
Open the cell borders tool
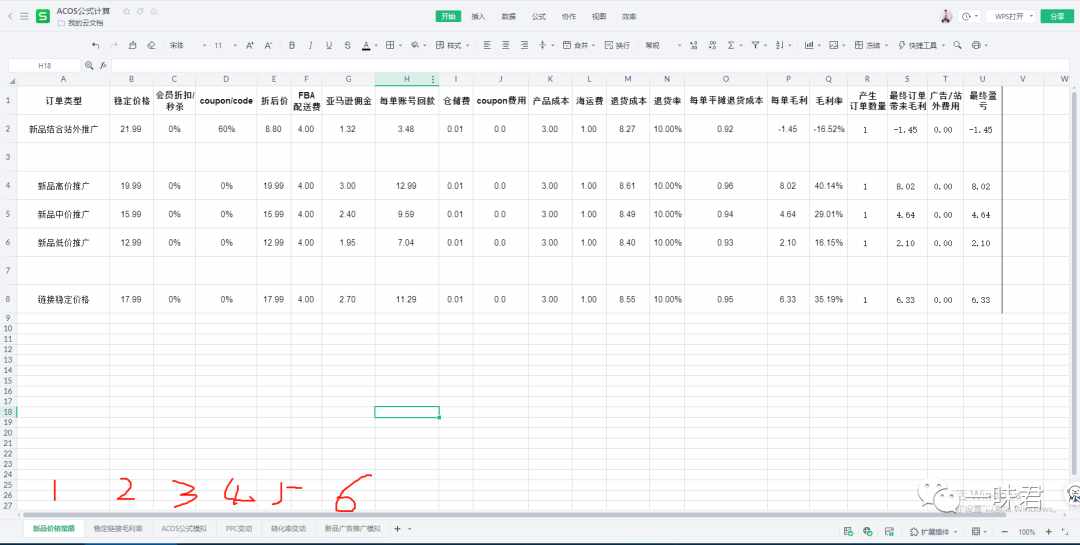coord(390,45)
